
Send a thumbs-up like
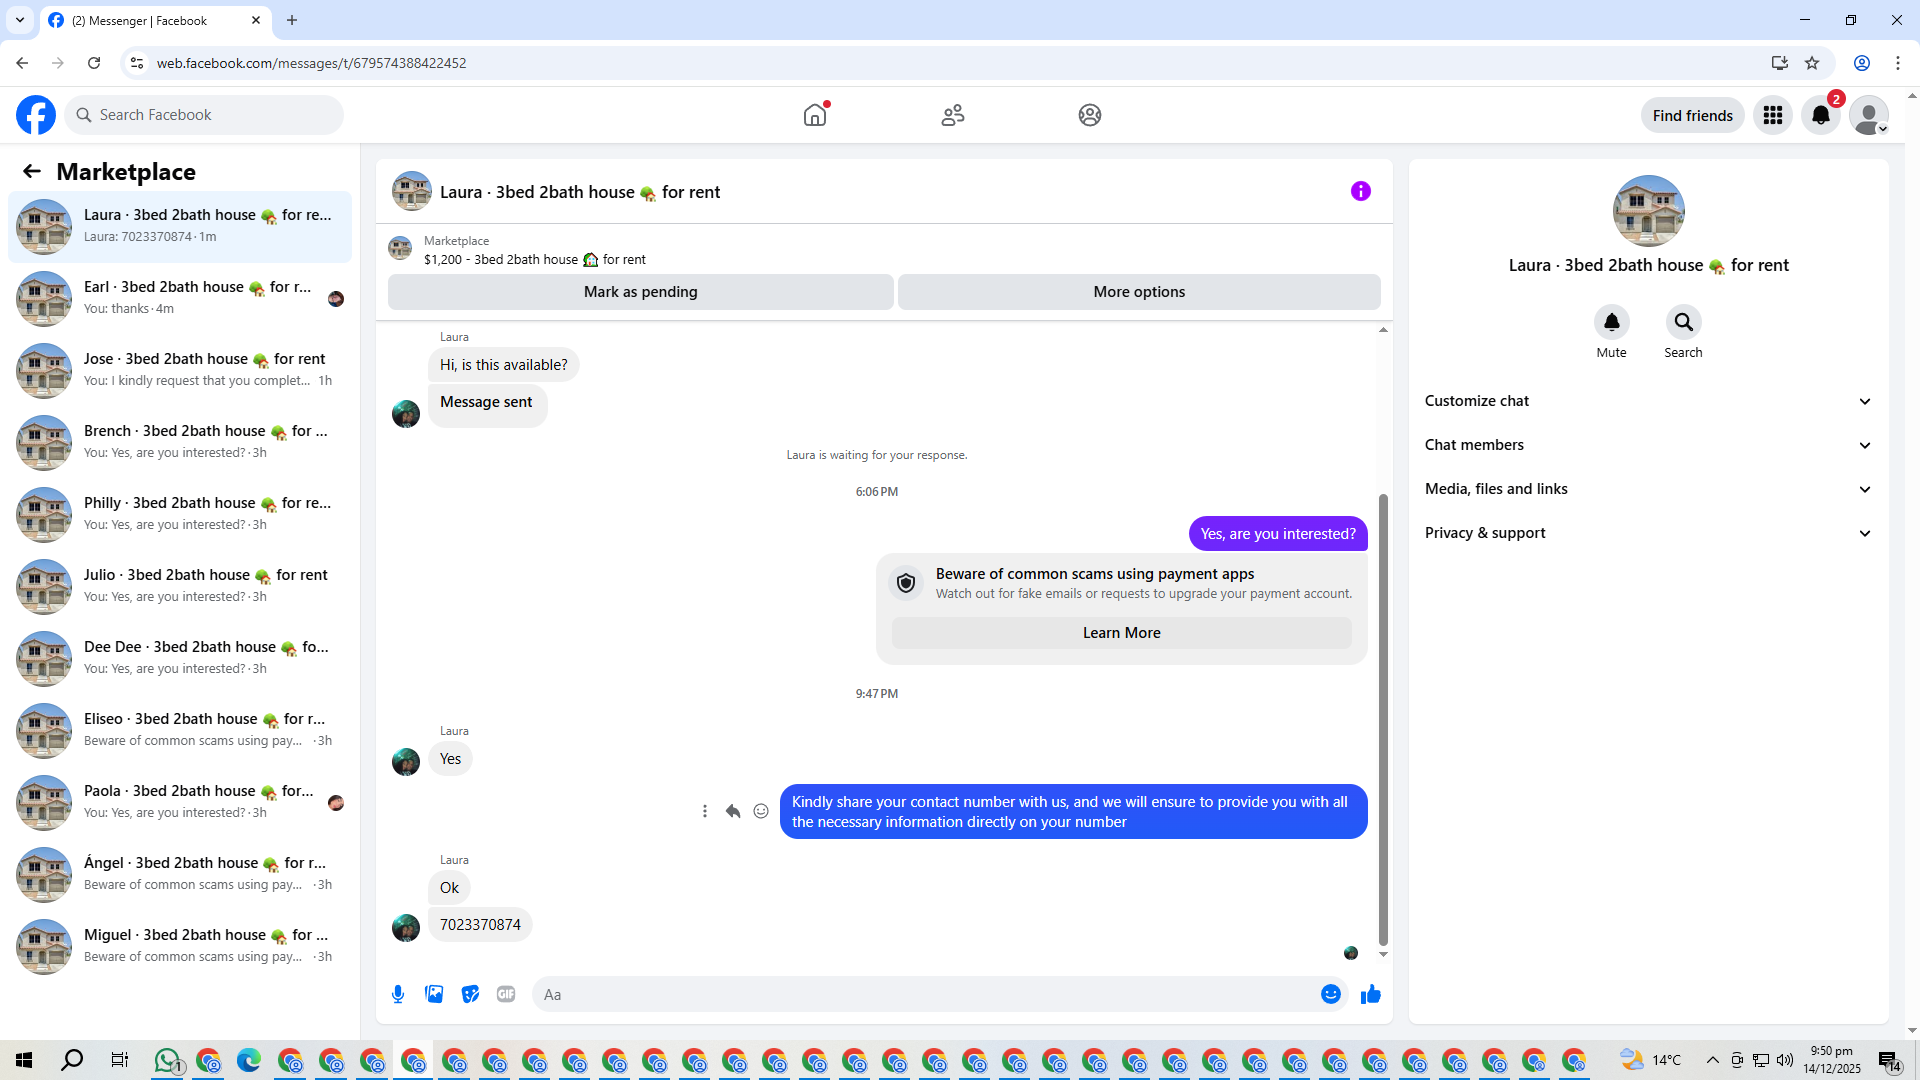1370,994
